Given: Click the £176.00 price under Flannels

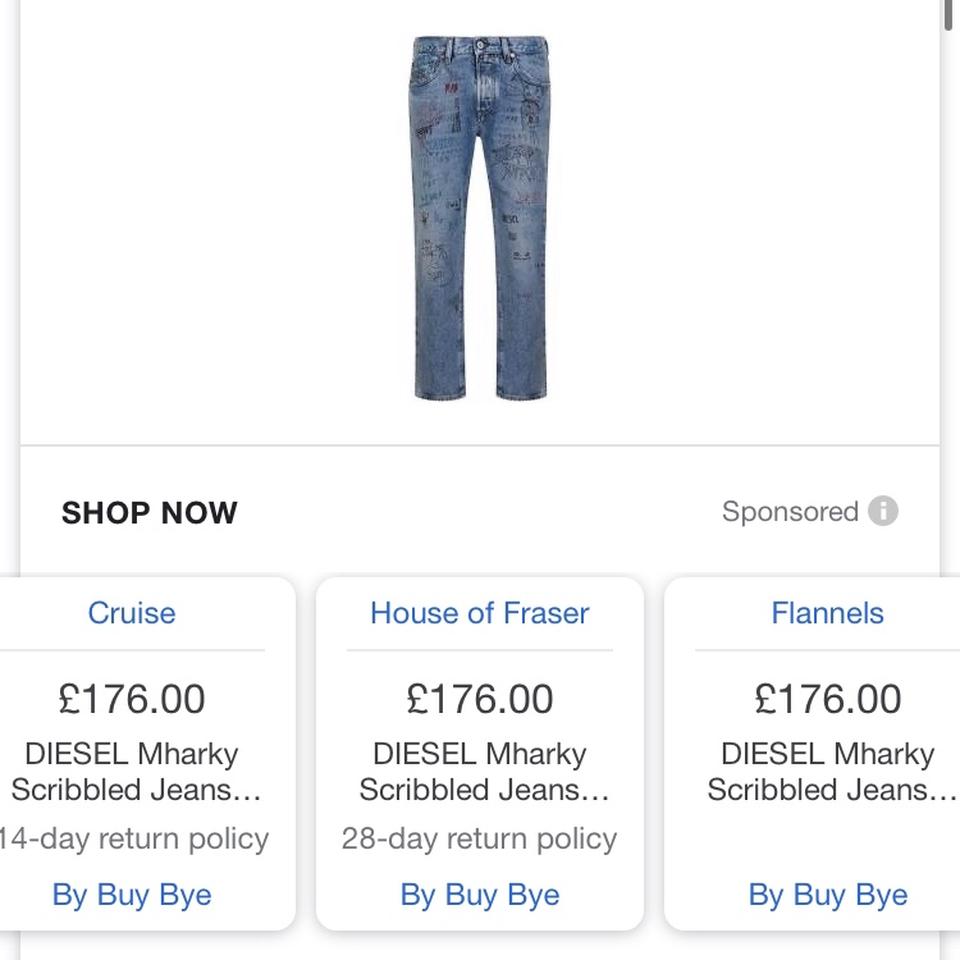Looking at the screenshot, I should click(827, 699).
